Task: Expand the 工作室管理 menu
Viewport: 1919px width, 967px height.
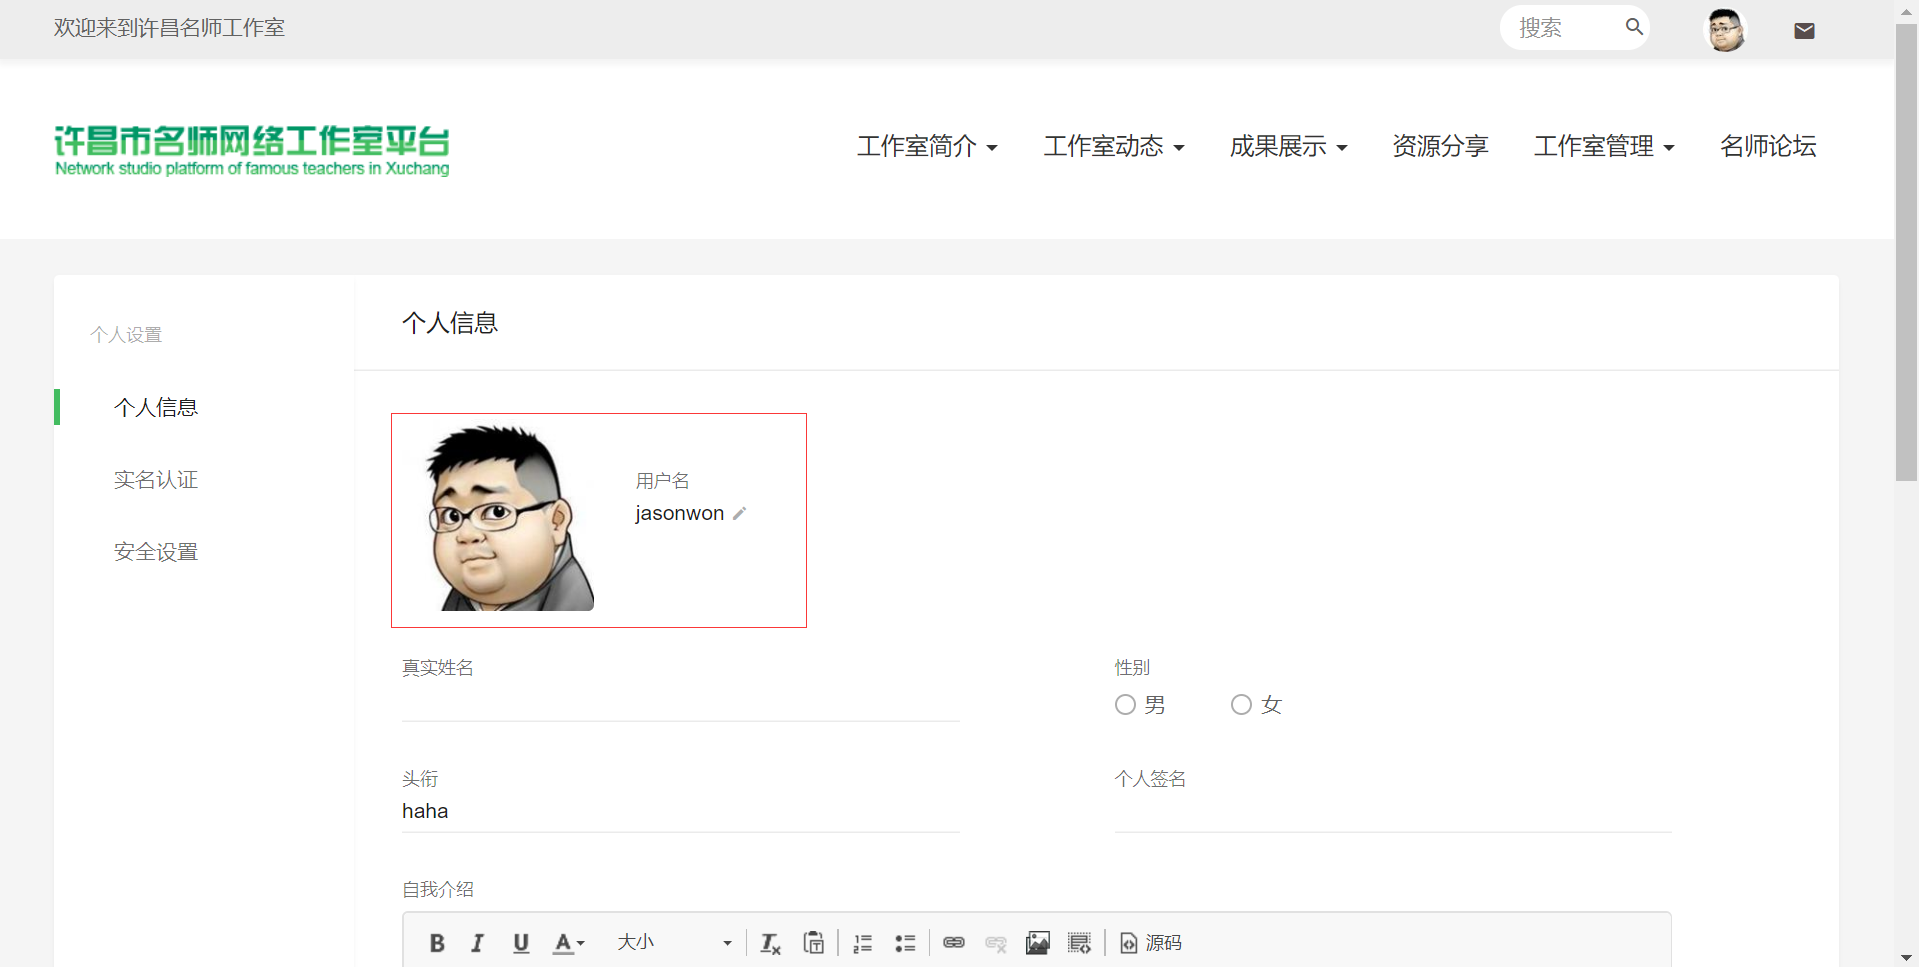Action: pyautogui.click(x=1604, y=146)
